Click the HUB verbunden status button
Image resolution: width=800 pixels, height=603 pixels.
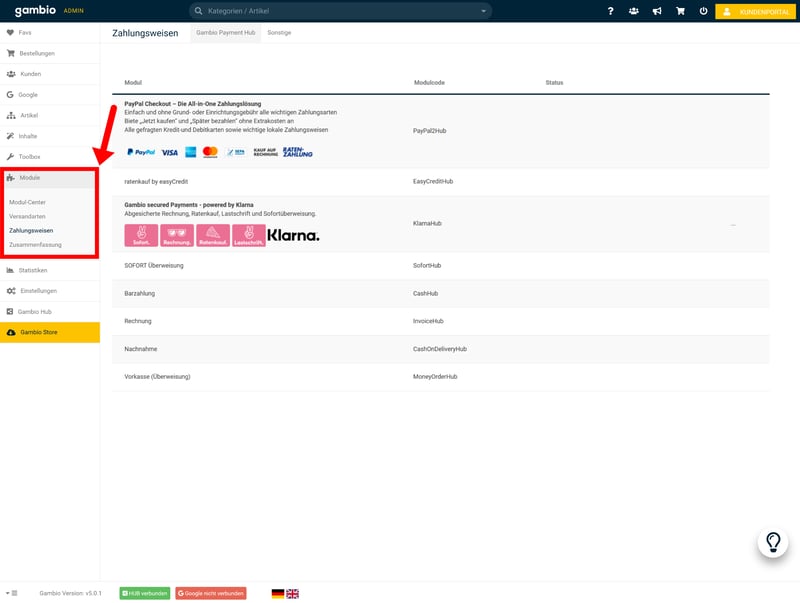(x=144, y=593)
